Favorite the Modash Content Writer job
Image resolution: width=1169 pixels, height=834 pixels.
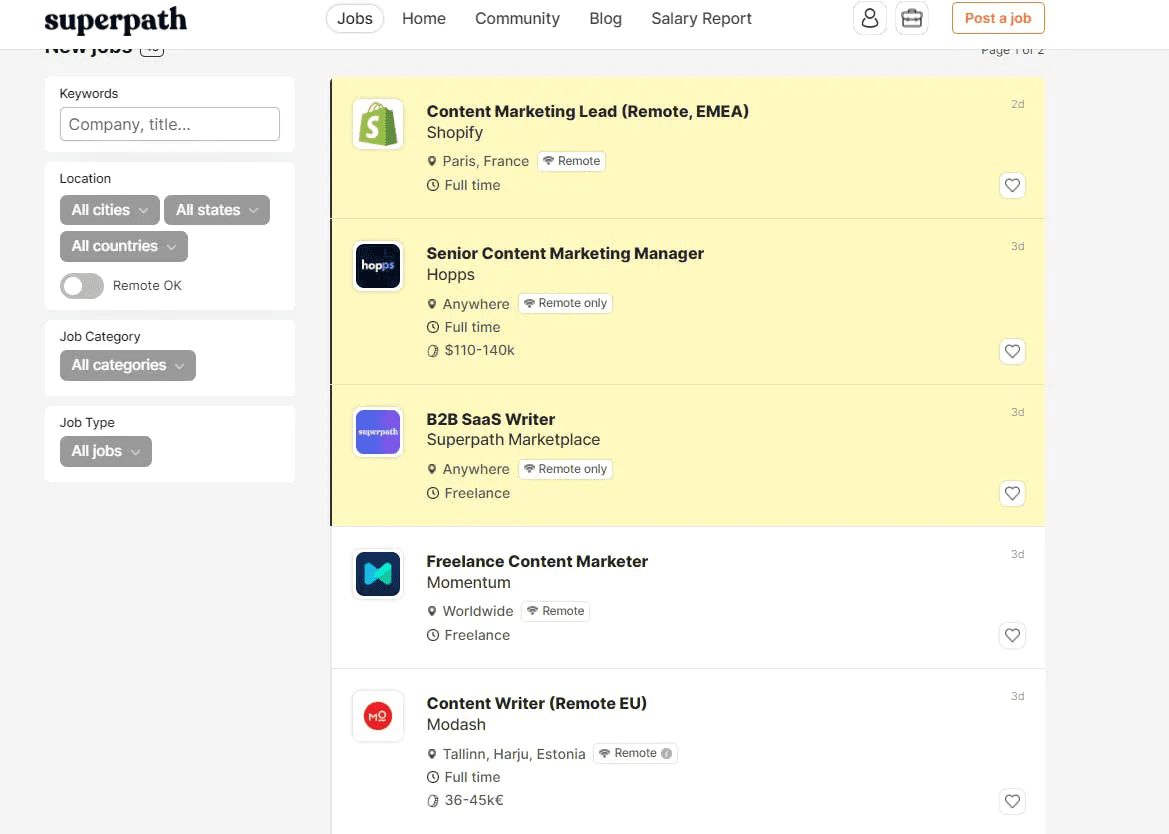(x=1012, y=801)
